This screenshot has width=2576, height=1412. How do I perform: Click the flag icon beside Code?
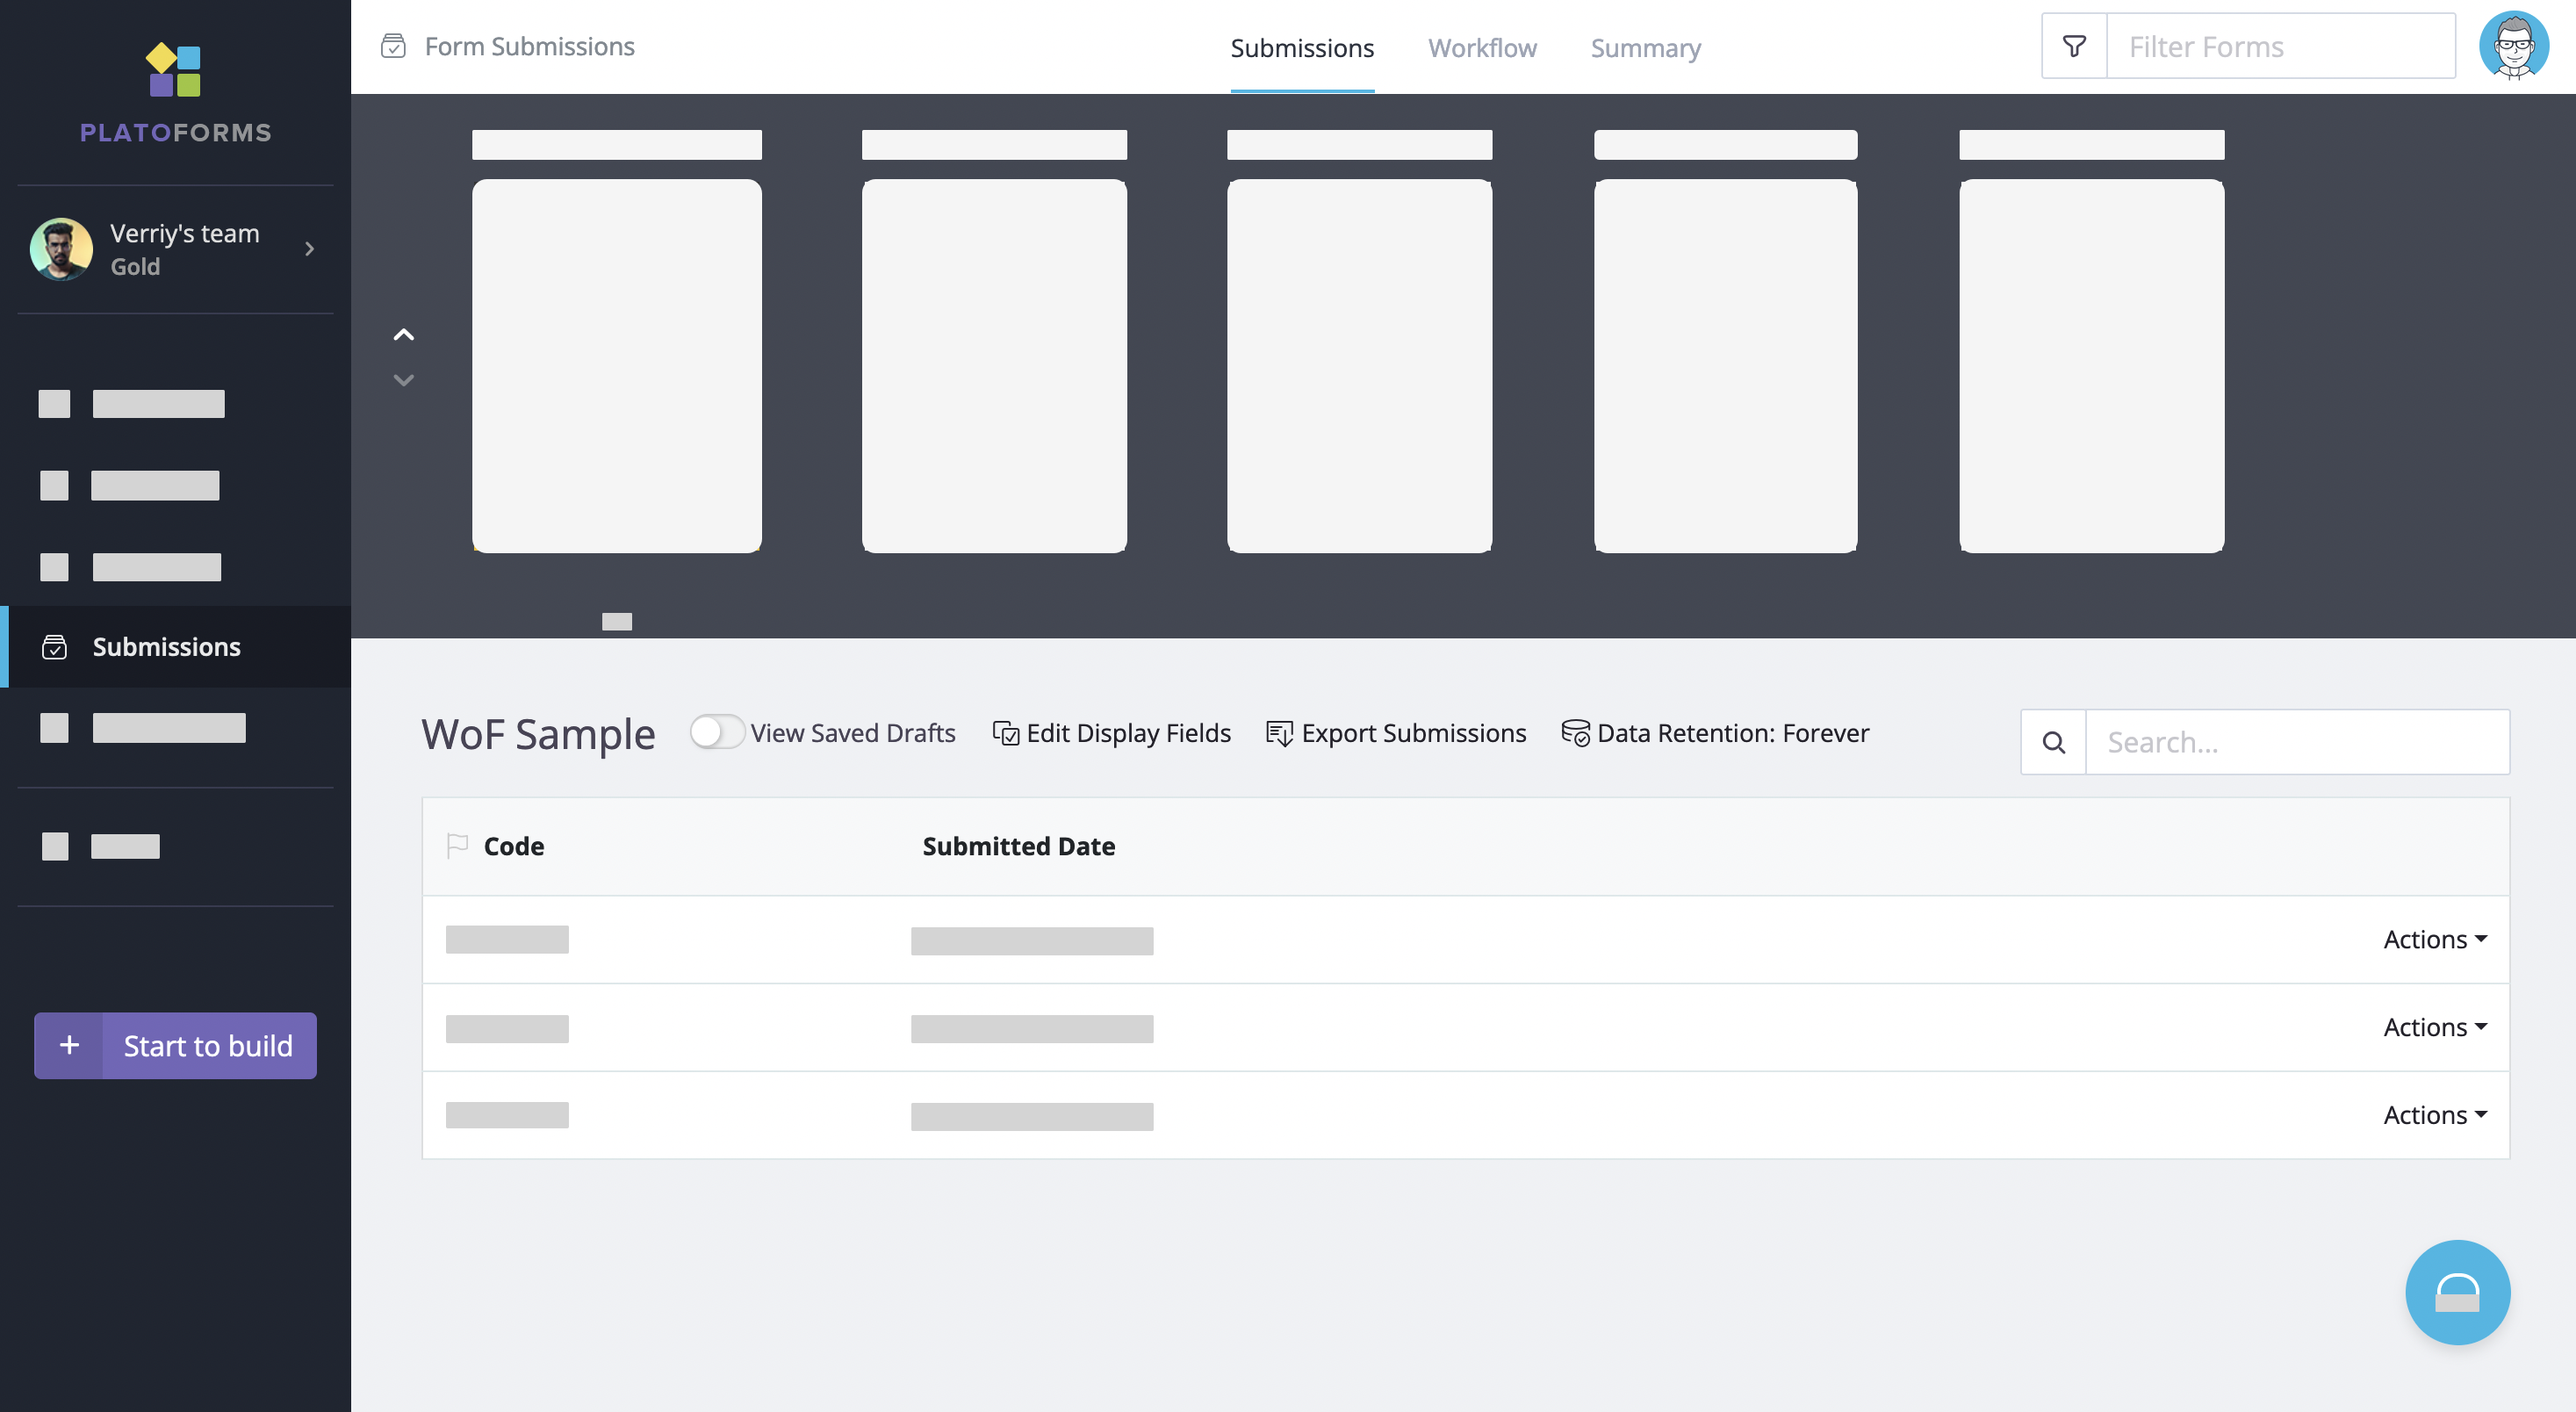tap(457, 846)
